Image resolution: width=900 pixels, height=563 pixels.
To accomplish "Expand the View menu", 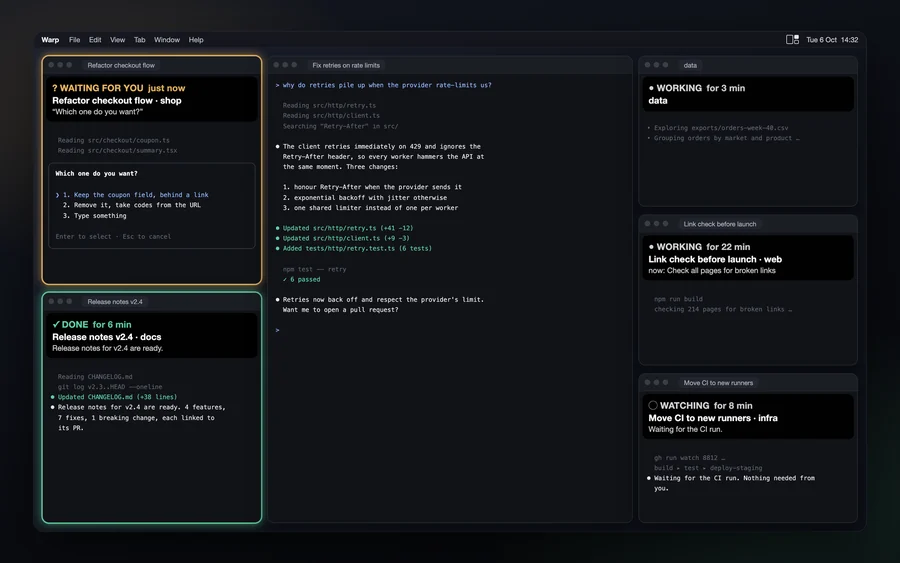I will pos(117,40).
